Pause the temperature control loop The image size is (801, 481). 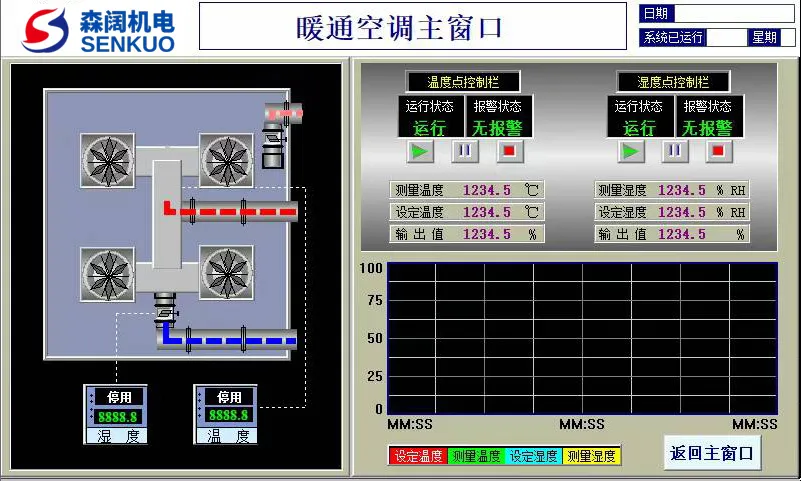click(465, 151)
